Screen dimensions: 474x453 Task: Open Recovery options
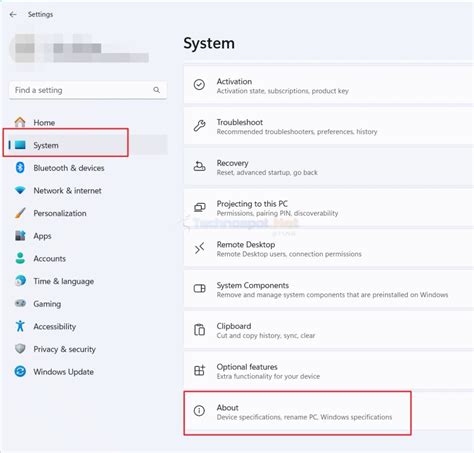click(328, 167)
